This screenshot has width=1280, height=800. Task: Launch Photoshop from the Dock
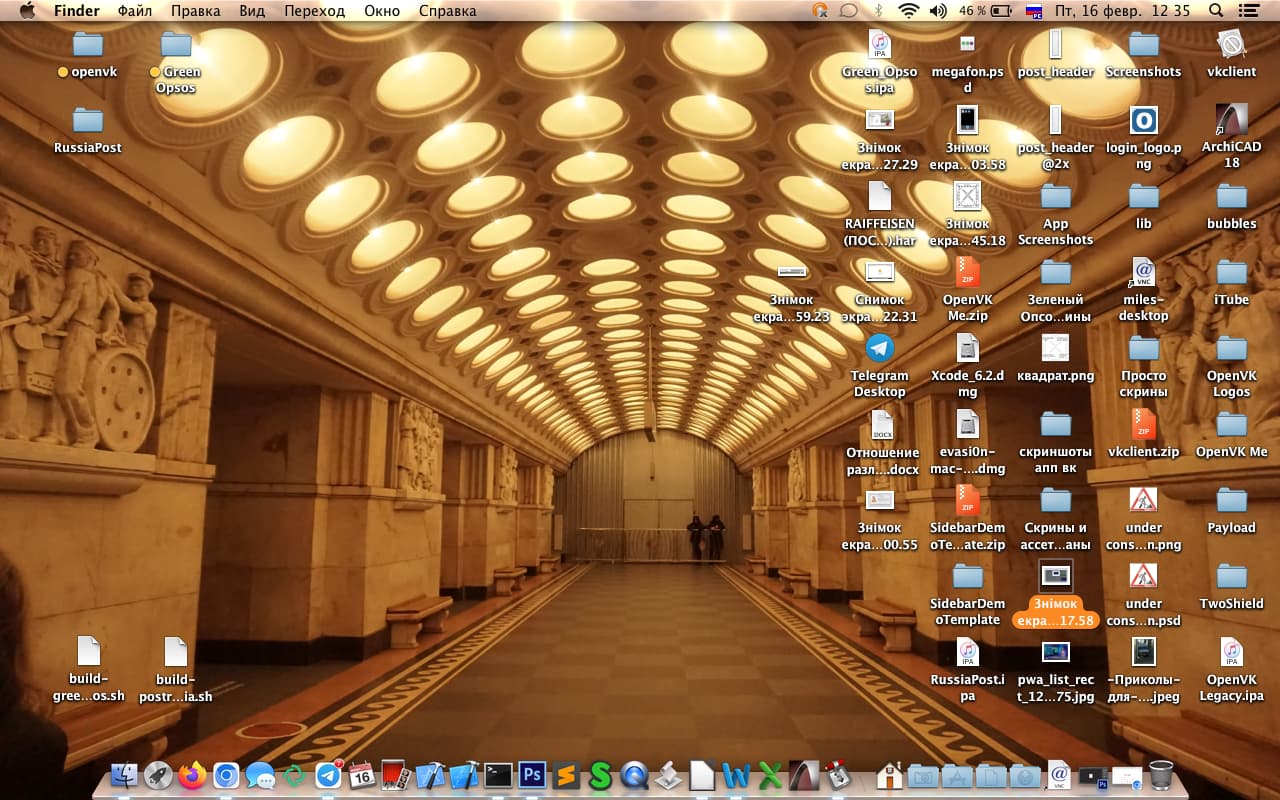[x=532, y=775]
